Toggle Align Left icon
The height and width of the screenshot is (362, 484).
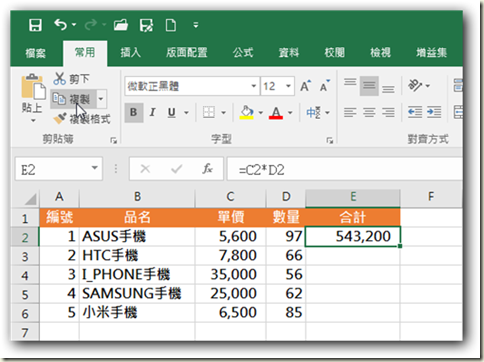350,113
